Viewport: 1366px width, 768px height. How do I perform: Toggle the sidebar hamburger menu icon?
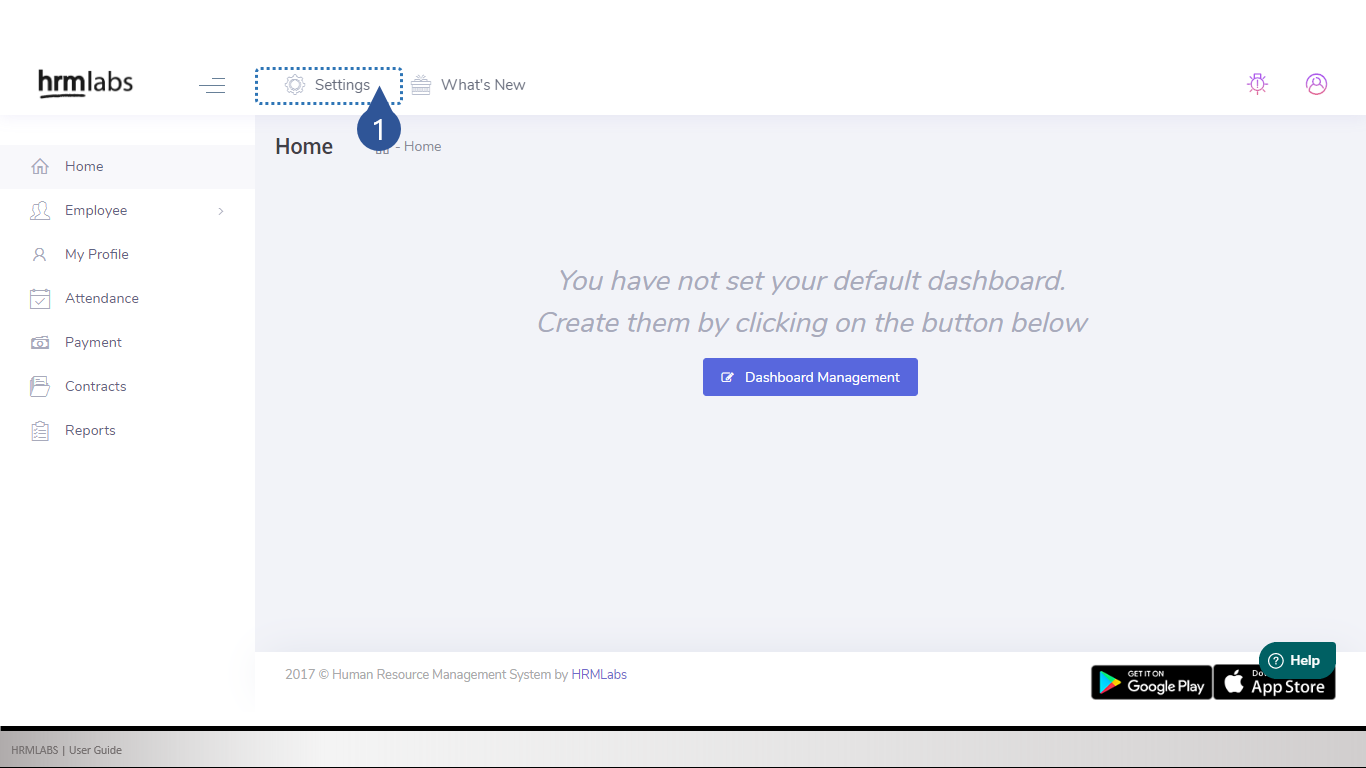[212, 85]
